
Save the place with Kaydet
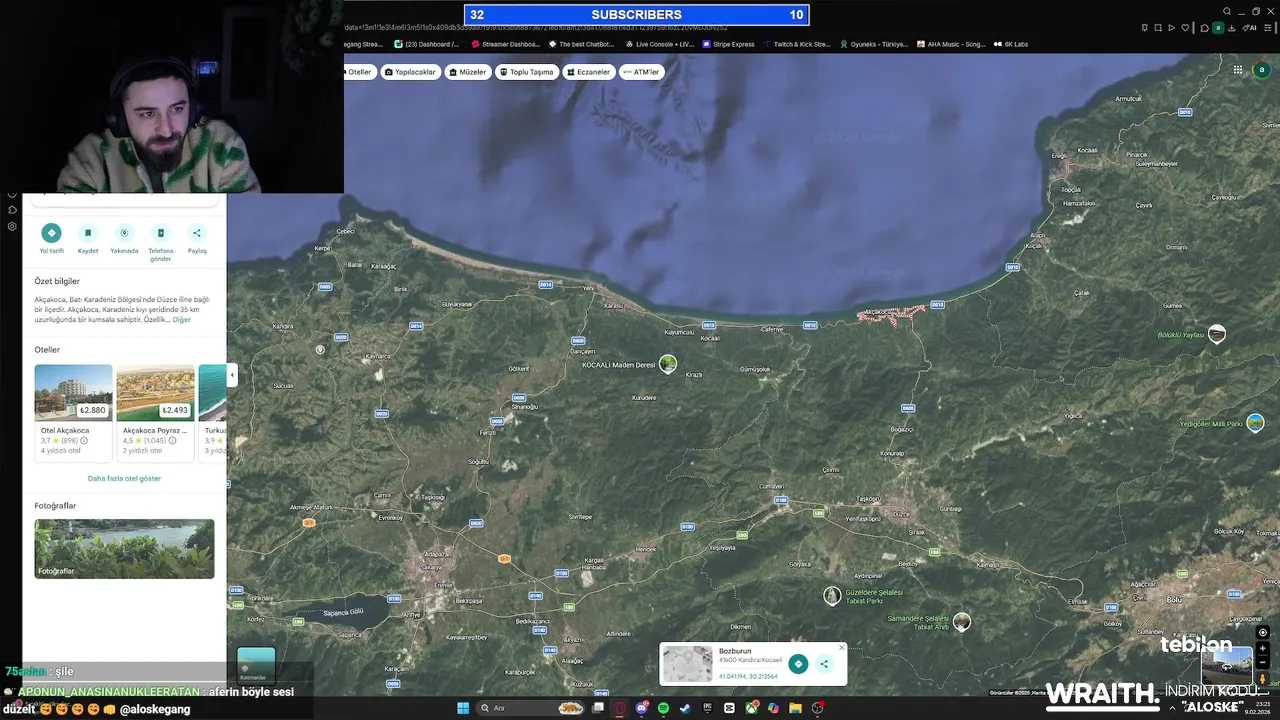pyautogui.click(x=88, y=233)
